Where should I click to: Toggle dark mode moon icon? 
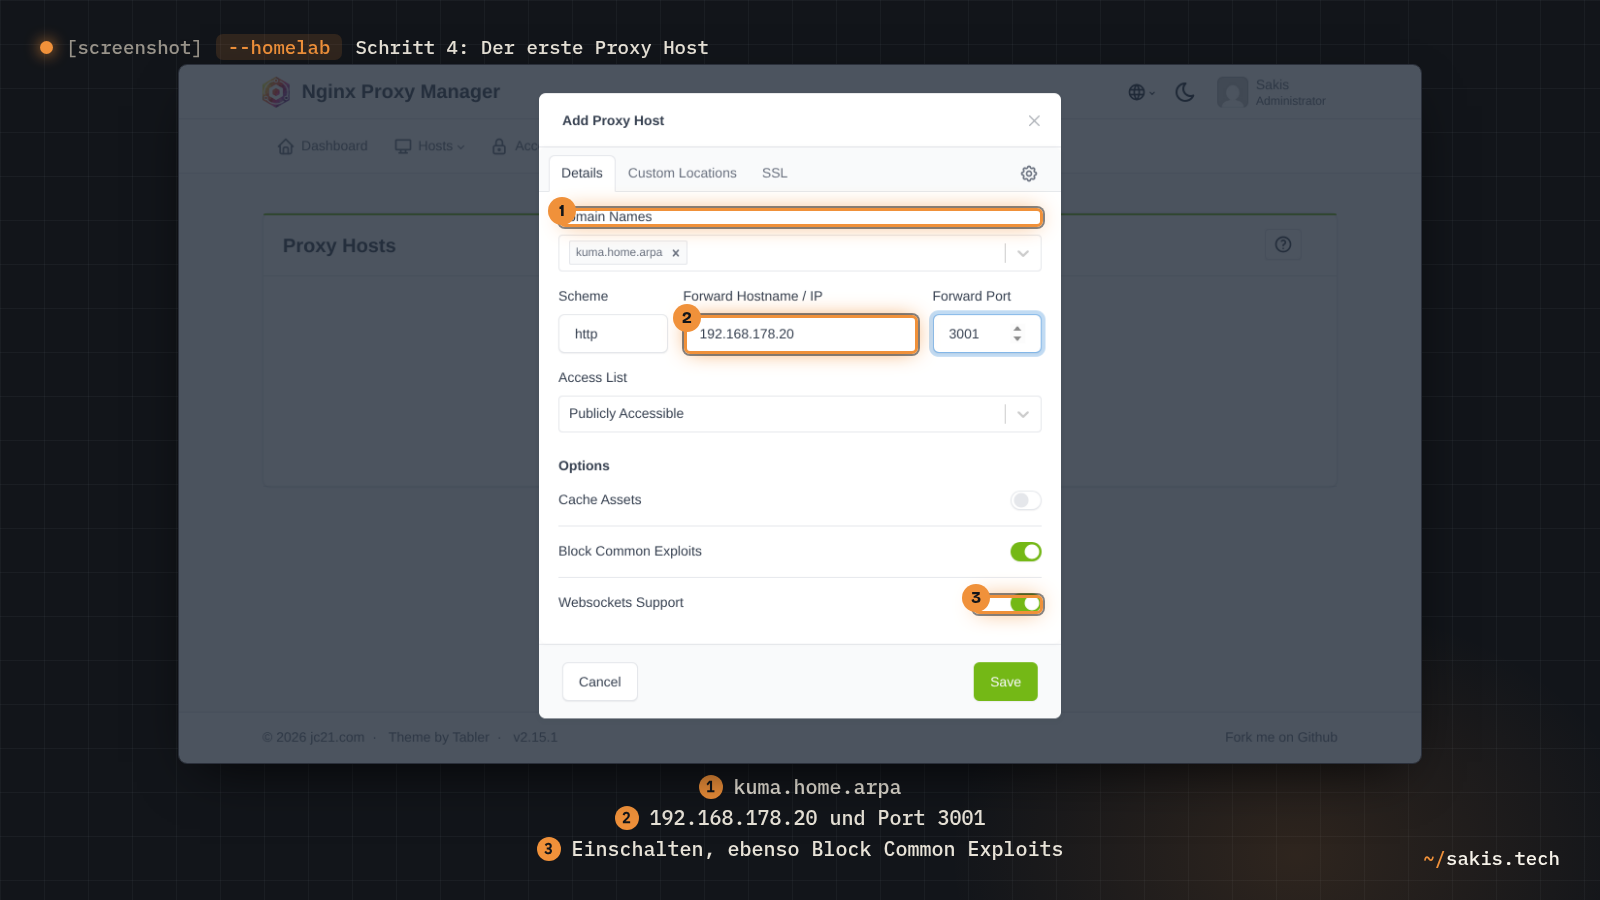coord(1185,92)
